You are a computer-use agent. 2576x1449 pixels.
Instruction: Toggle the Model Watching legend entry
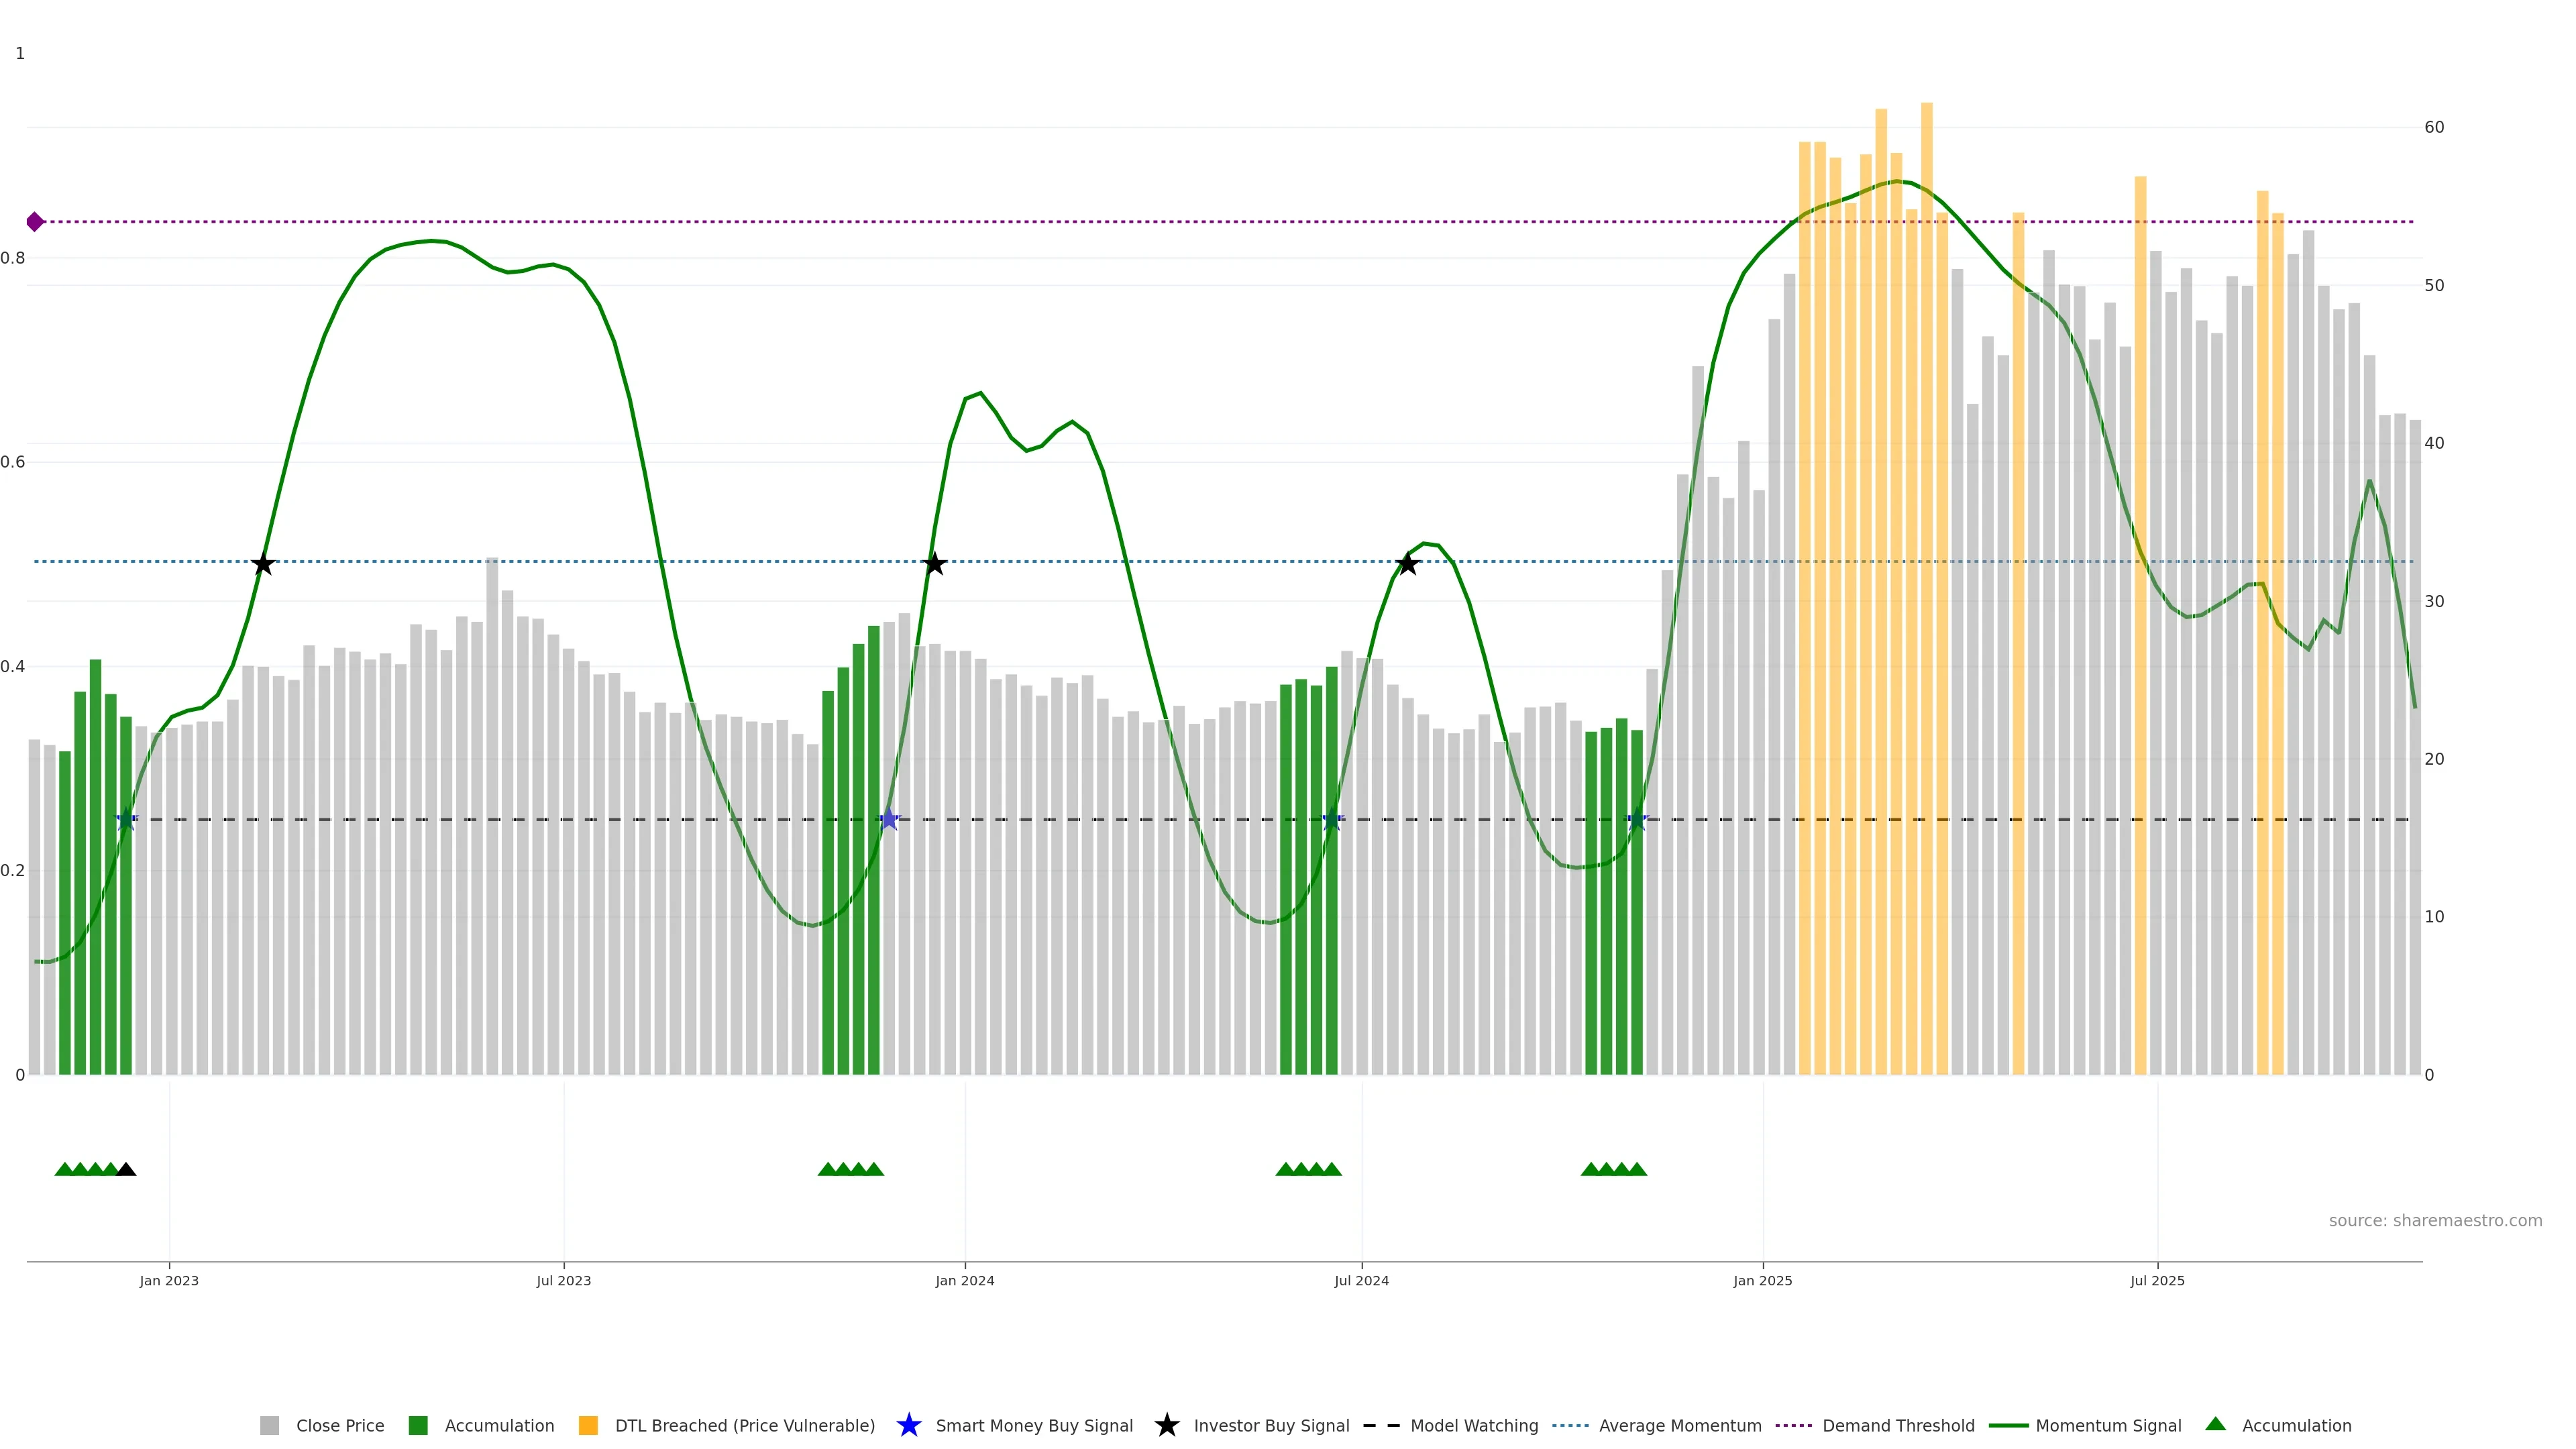pos(1473,1426)
